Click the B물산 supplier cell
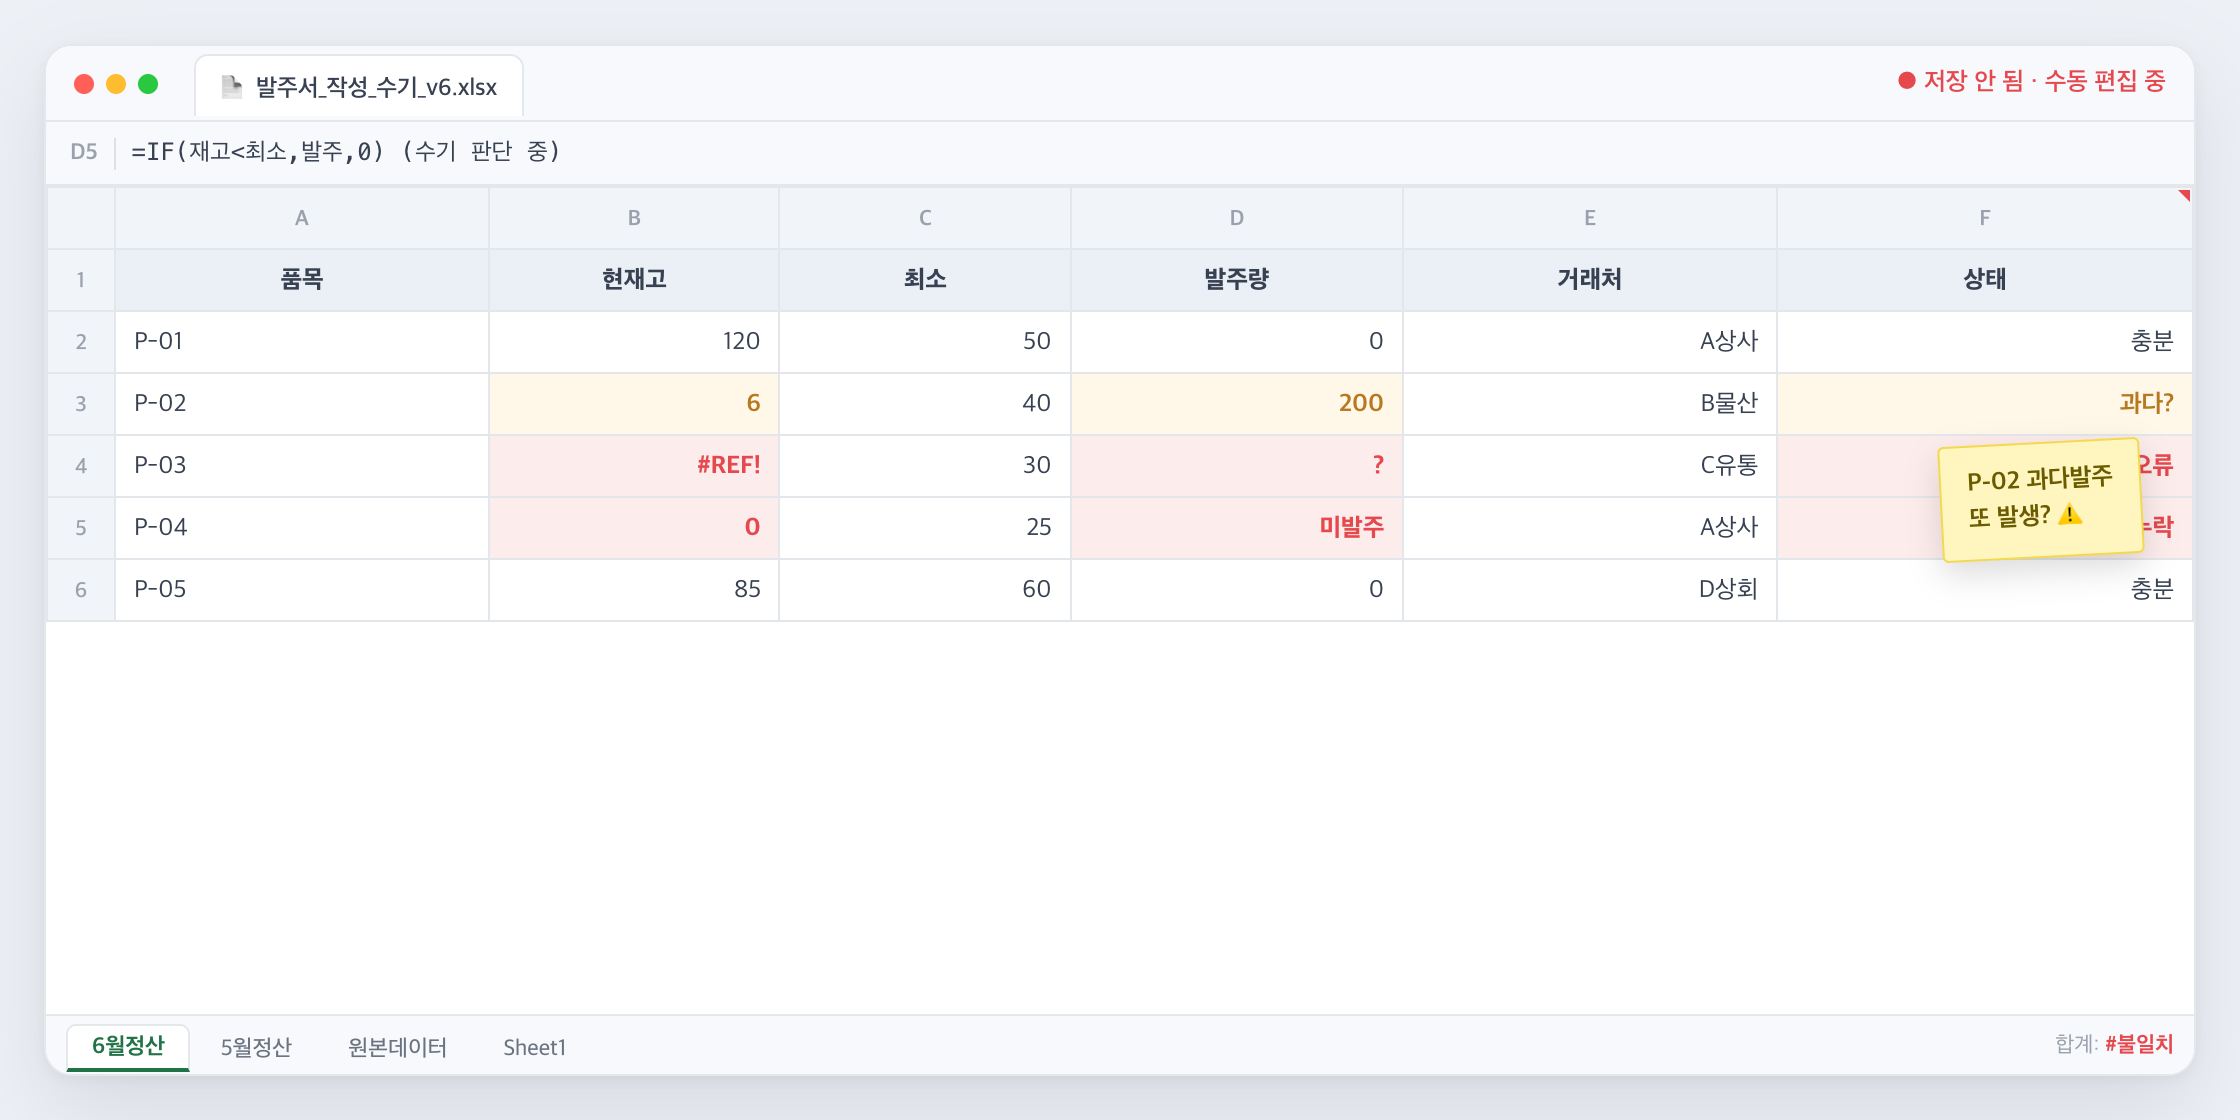The width and height of the screenshot is (2240, 1120). tap(1590, 404)
